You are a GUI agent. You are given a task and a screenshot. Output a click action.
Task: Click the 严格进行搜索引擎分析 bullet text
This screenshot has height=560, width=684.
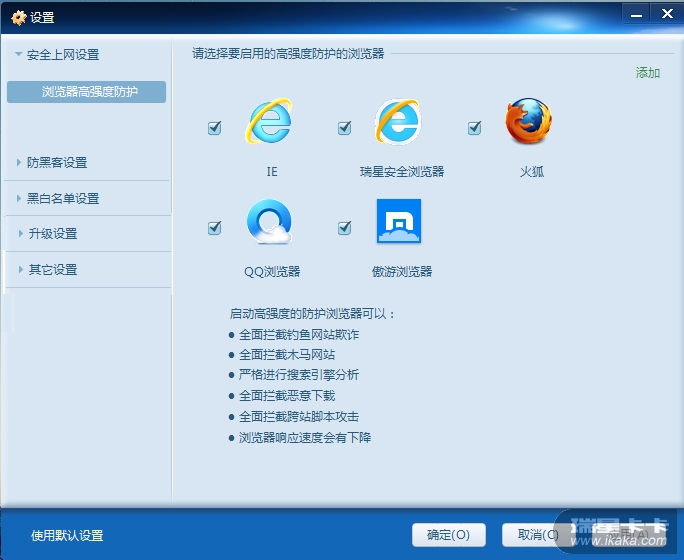tap(299, 374)
